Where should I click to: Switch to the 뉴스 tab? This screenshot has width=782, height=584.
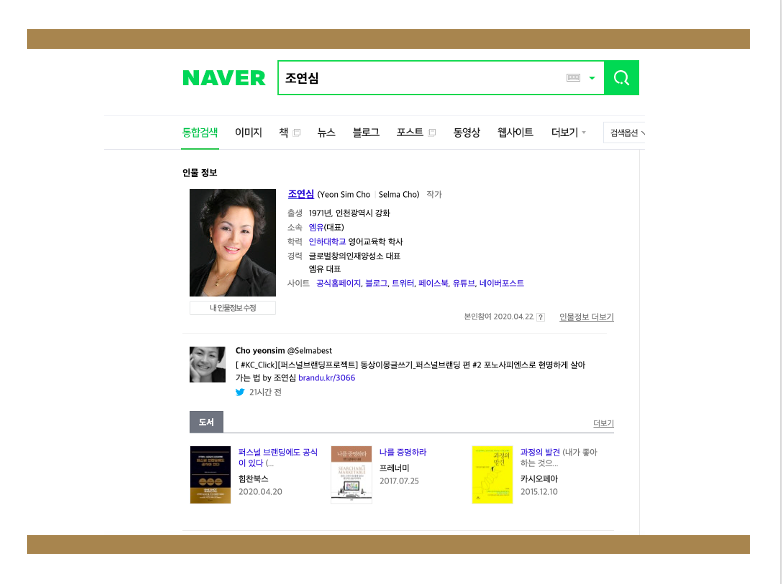click(326, 133)
